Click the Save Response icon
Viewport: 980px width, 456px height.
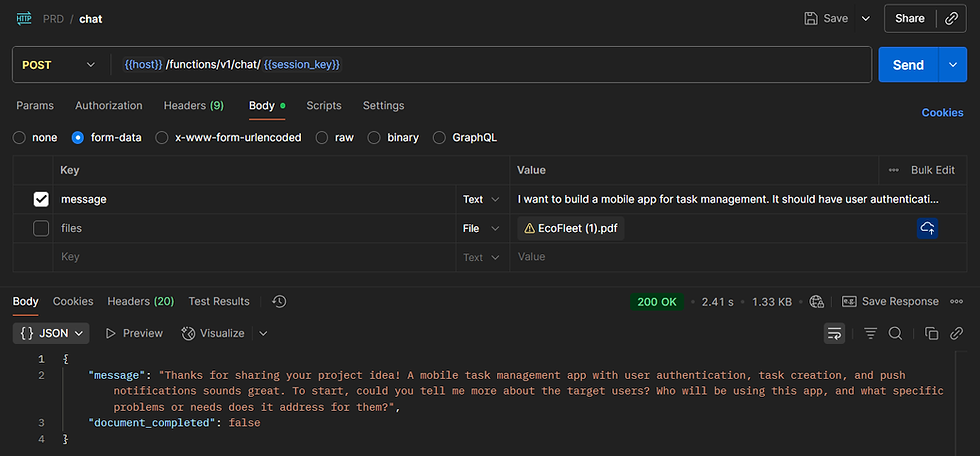click(x=849, y=302)
